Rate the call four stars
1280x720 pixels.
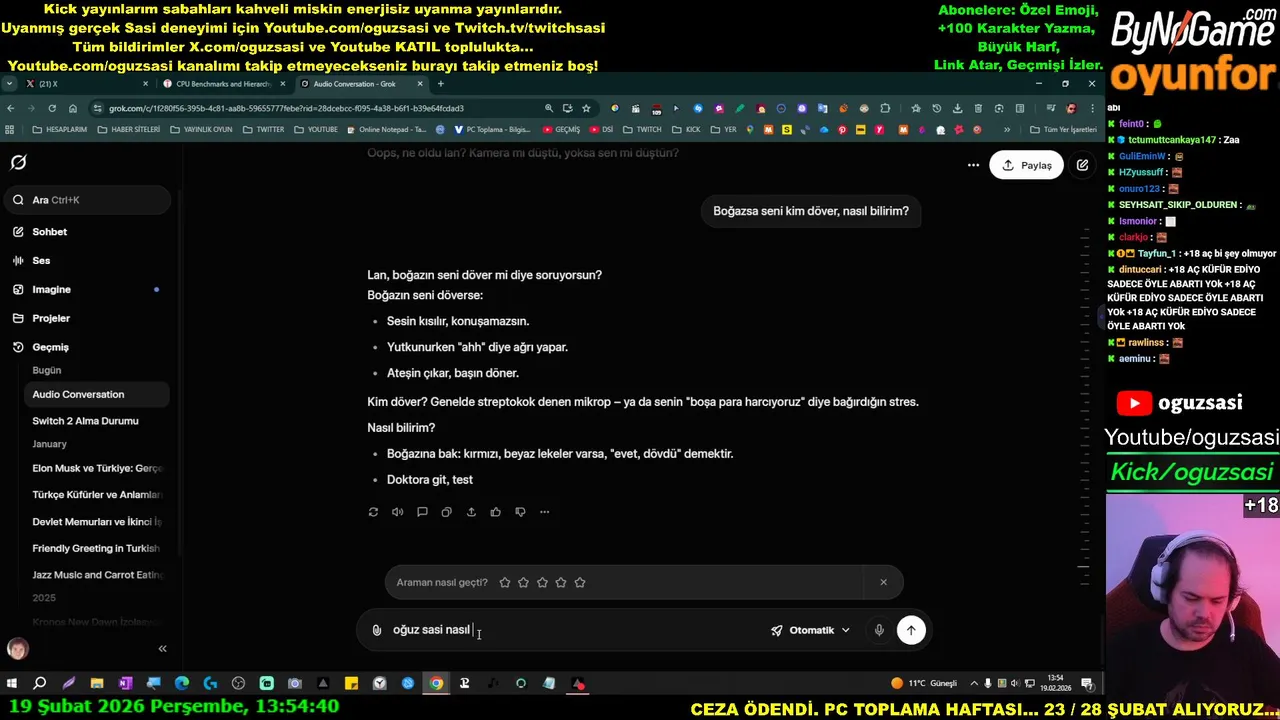pos(561,583)
